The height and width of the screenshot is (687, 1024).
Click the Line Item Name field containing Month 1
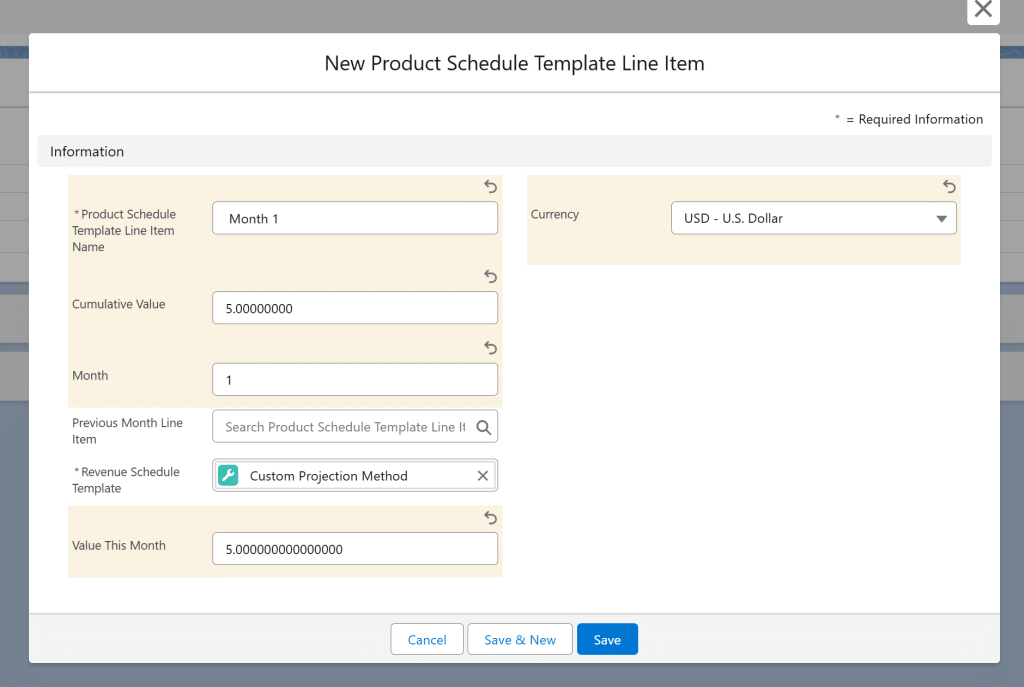click(x=354, y=219)
